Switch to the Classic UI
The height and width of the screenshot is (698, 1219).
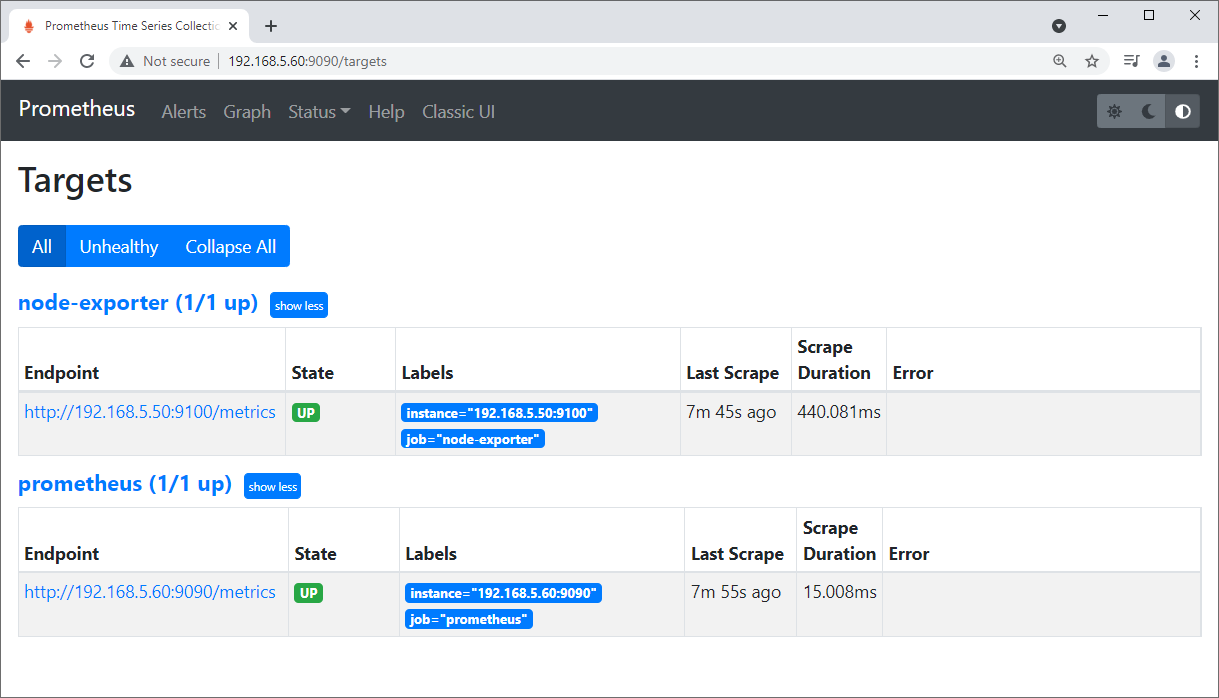[x=458, y=112]
